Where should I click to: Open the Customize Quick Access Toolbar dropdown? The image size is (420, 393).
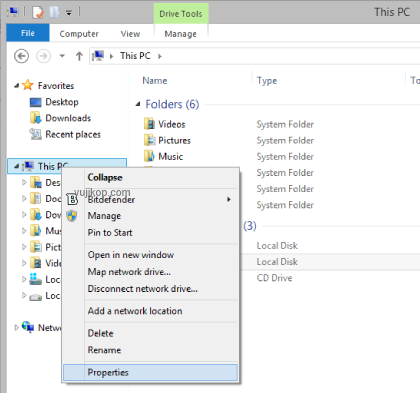[69, 13]
